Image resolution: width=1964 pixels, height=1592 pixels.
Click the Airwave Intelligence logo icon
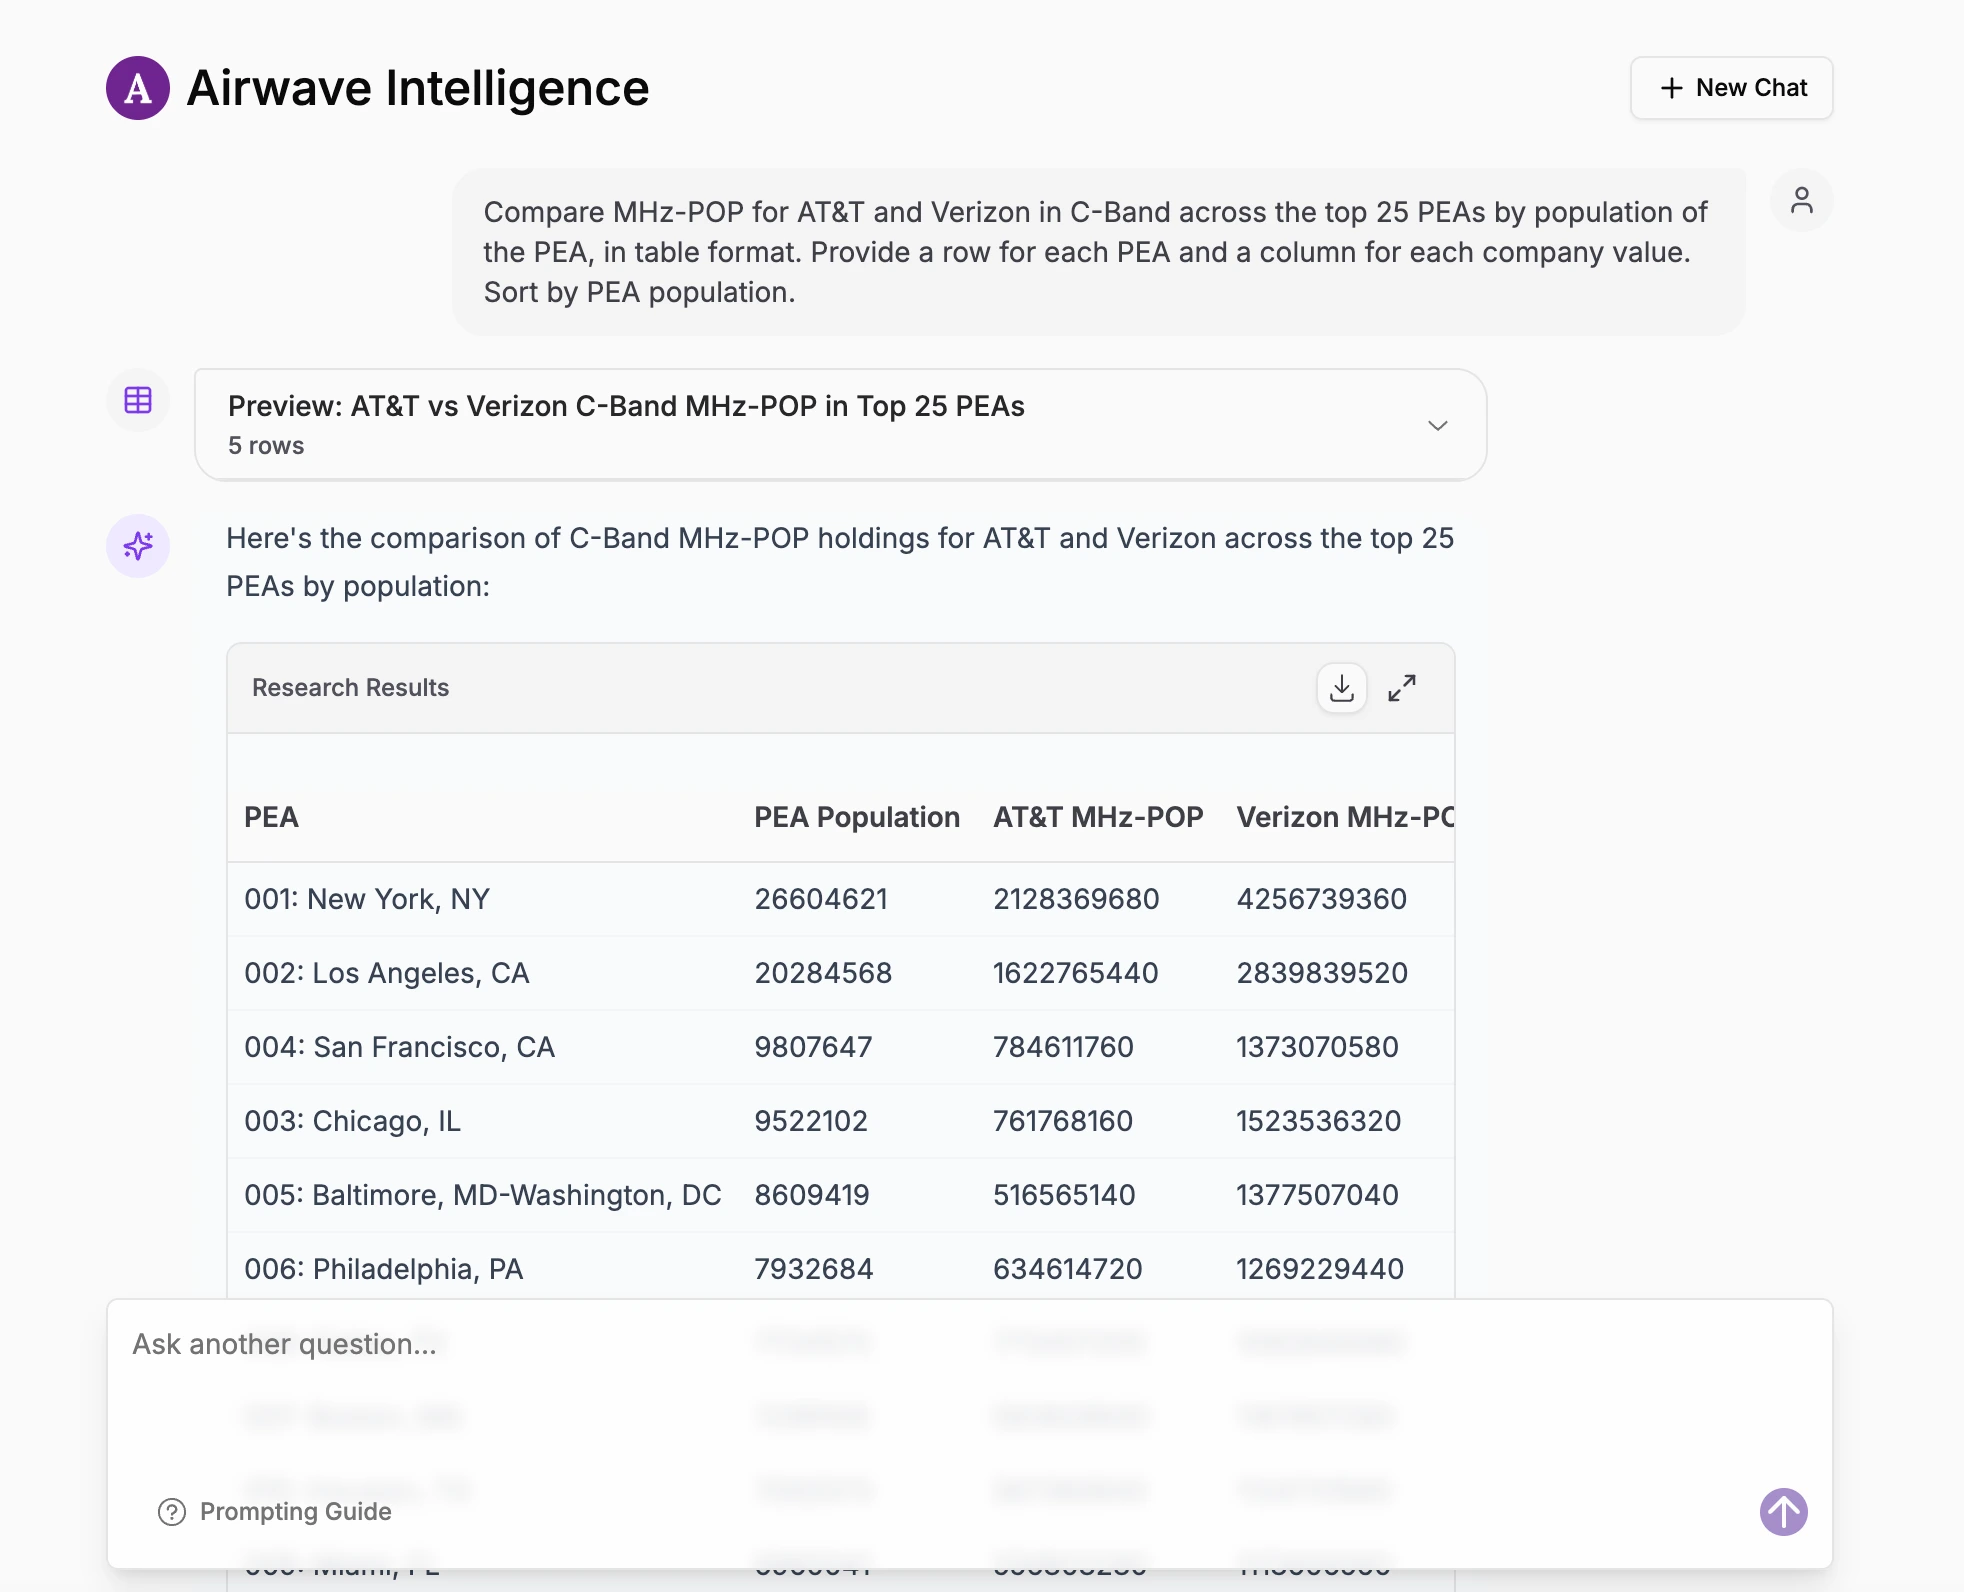pos(137,88)
